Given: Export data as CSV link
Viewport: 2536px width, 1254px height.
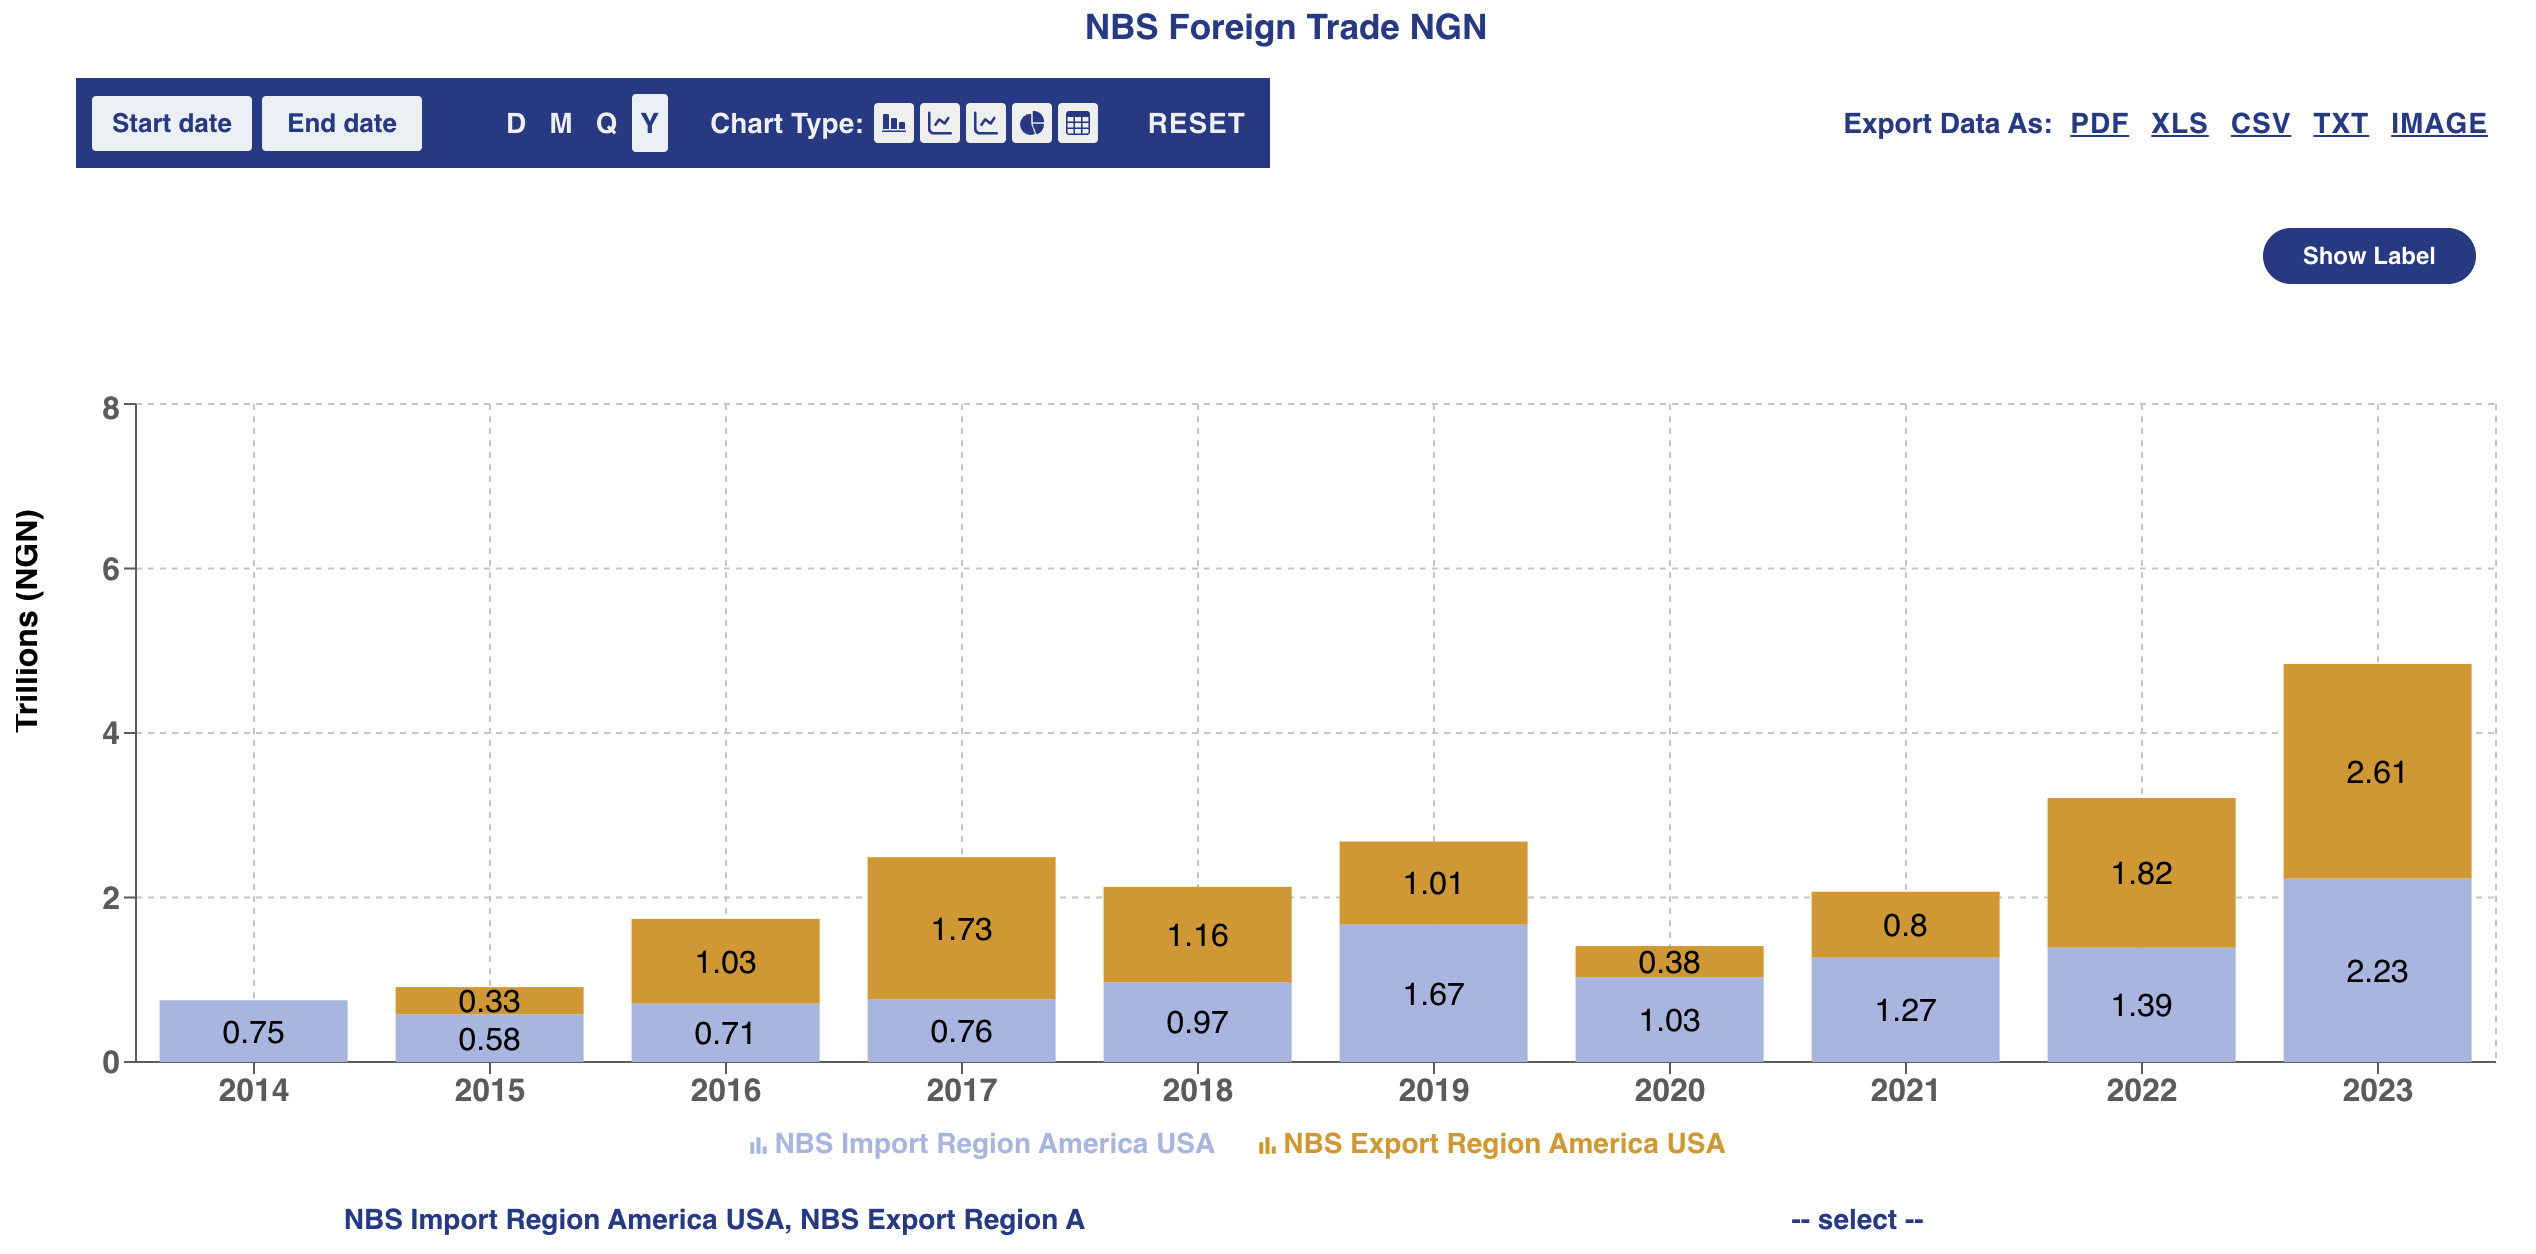Looking at the screenshot, I should [2259, 124].
